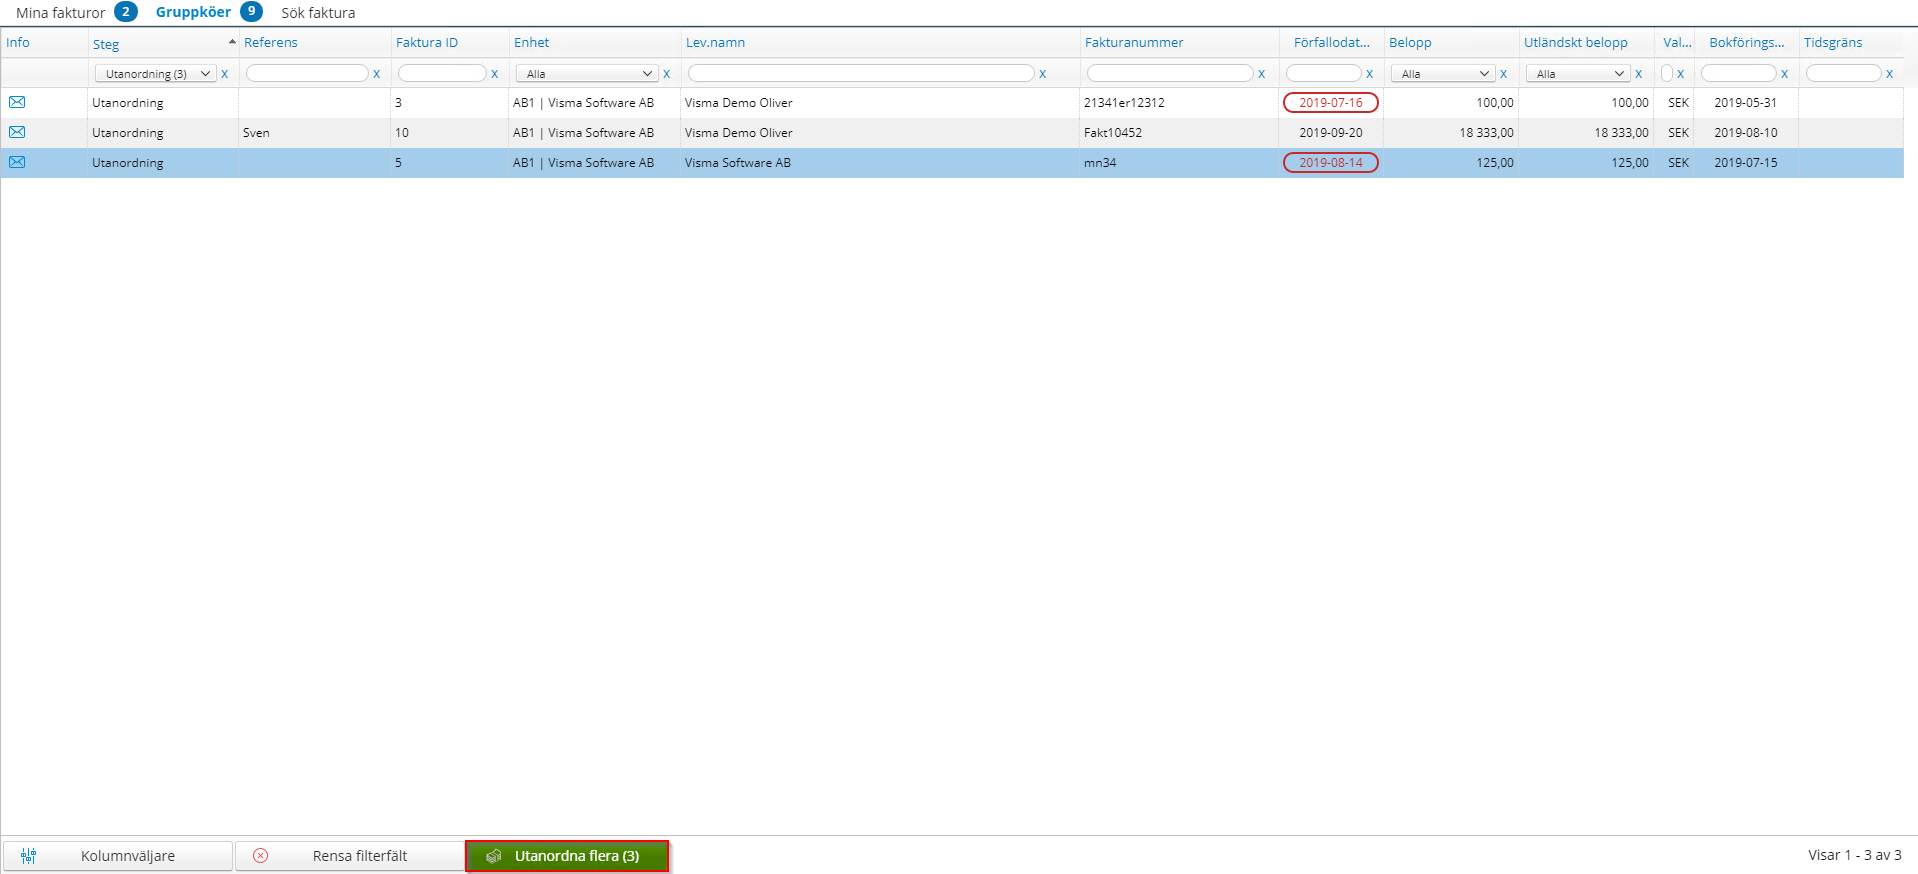Select invoice number 21341er12312
The height and width of the screenshot is (874, 1918).
click(x=1124, y=103)
